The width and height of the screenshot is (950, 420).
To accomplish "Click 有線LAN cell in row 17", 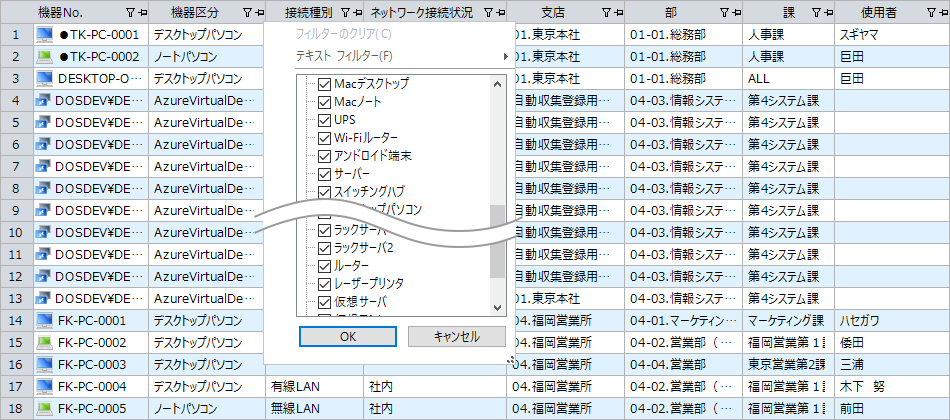I will coord(314,387).
